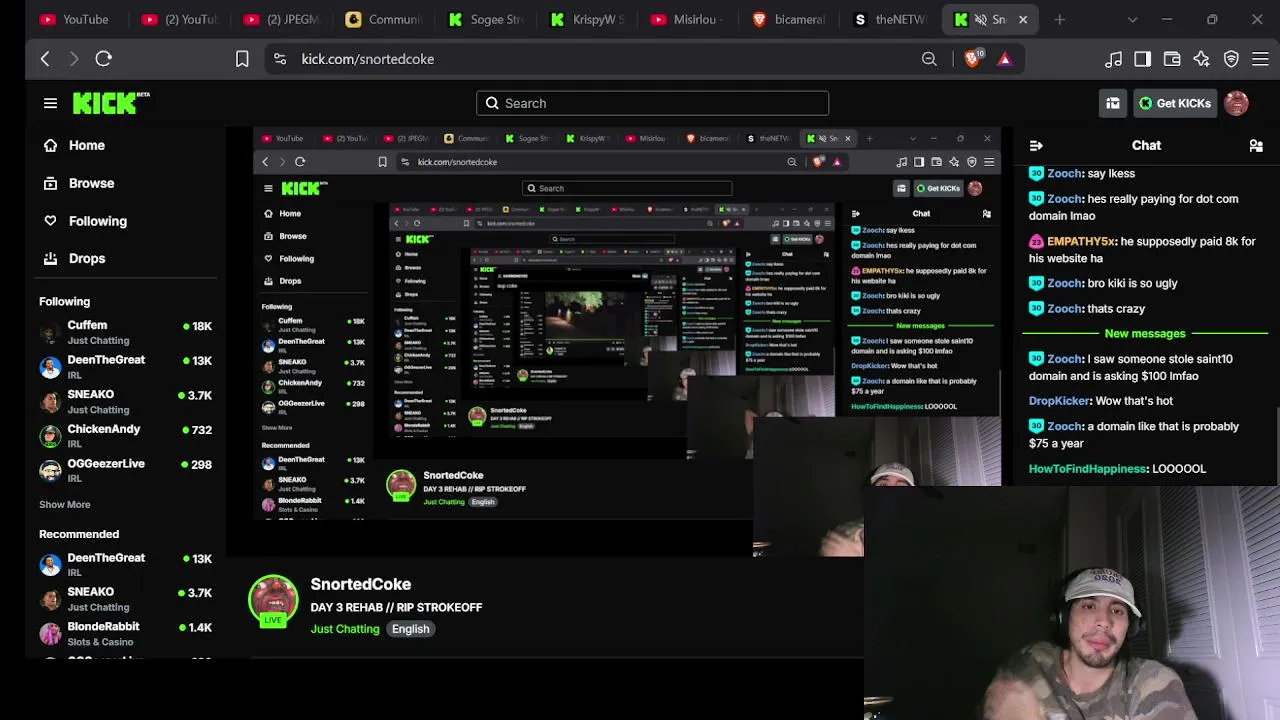Image resolution: width=1280 pixels, height=720 pixels.
Task: Click the Cuffem avatar in Following list
Action: point(50,333)
